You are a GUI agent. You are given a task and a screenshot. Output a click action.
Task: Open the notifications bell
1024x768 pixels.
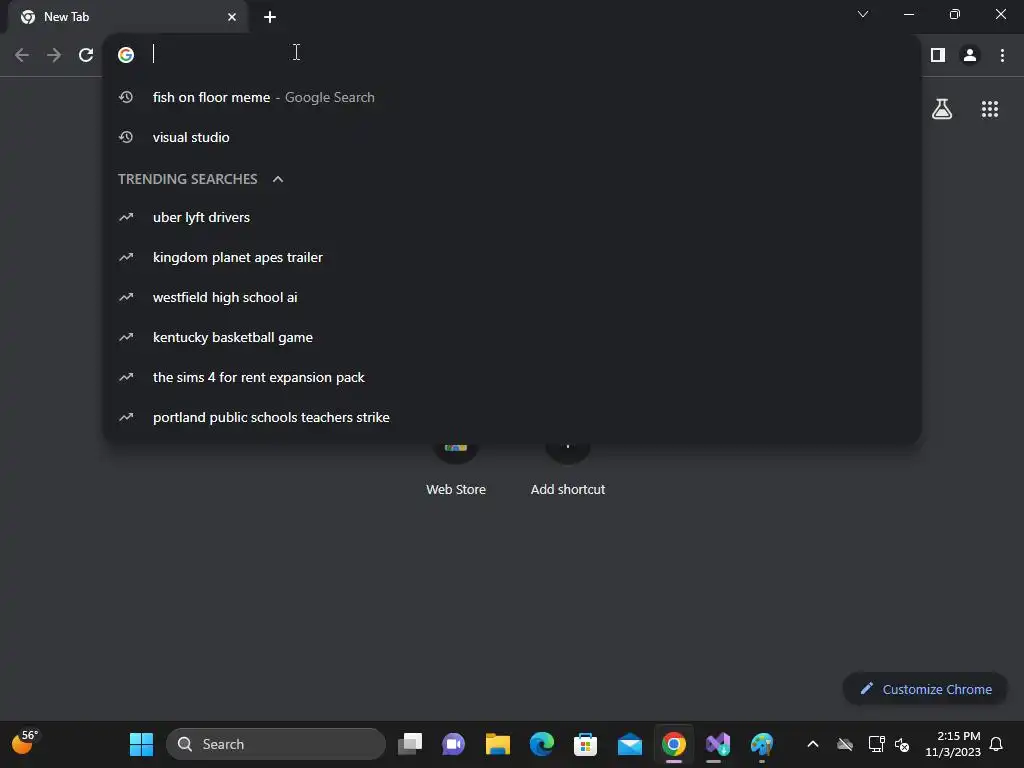coord(996,744)
